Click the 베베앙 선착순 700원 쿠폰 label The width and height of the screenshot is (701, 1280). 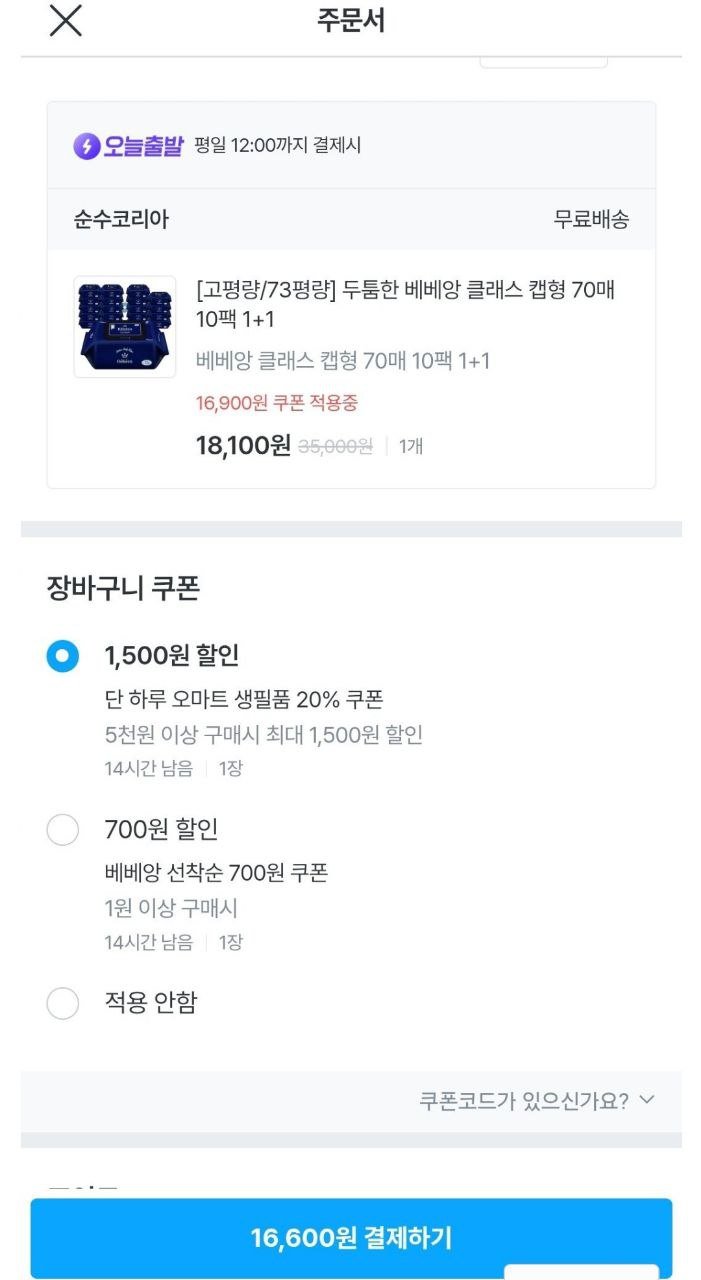(x=216, y=873)
